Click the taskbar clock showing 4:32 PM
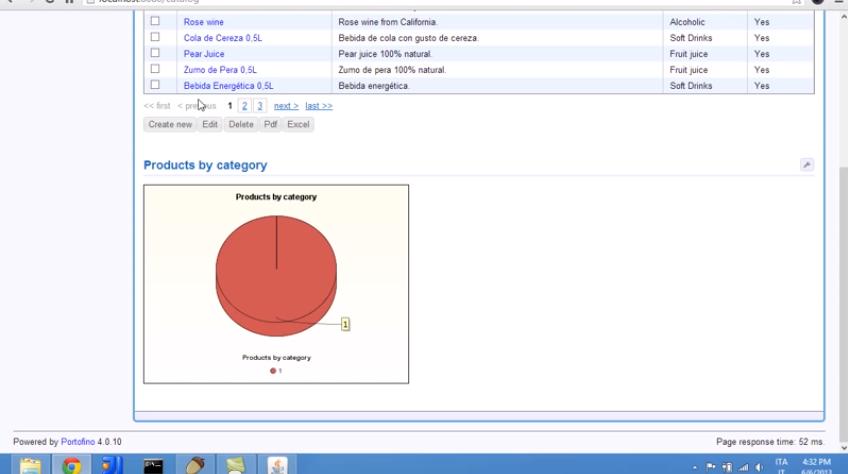This screenshot has height=474, width=848. [x=816, y=463]
